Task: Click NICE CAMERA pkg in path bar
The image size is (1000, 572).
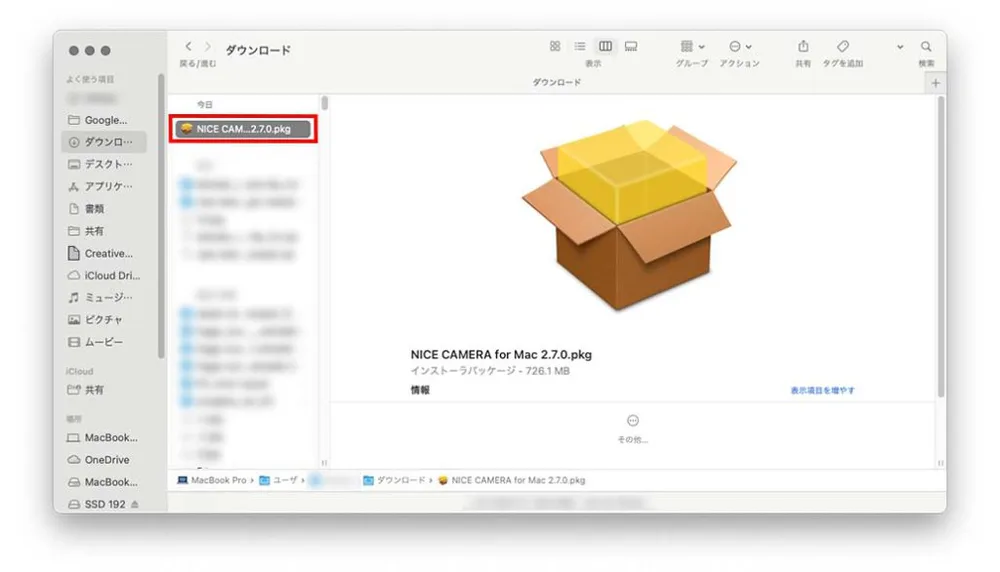Action: [x=511, y=480]
